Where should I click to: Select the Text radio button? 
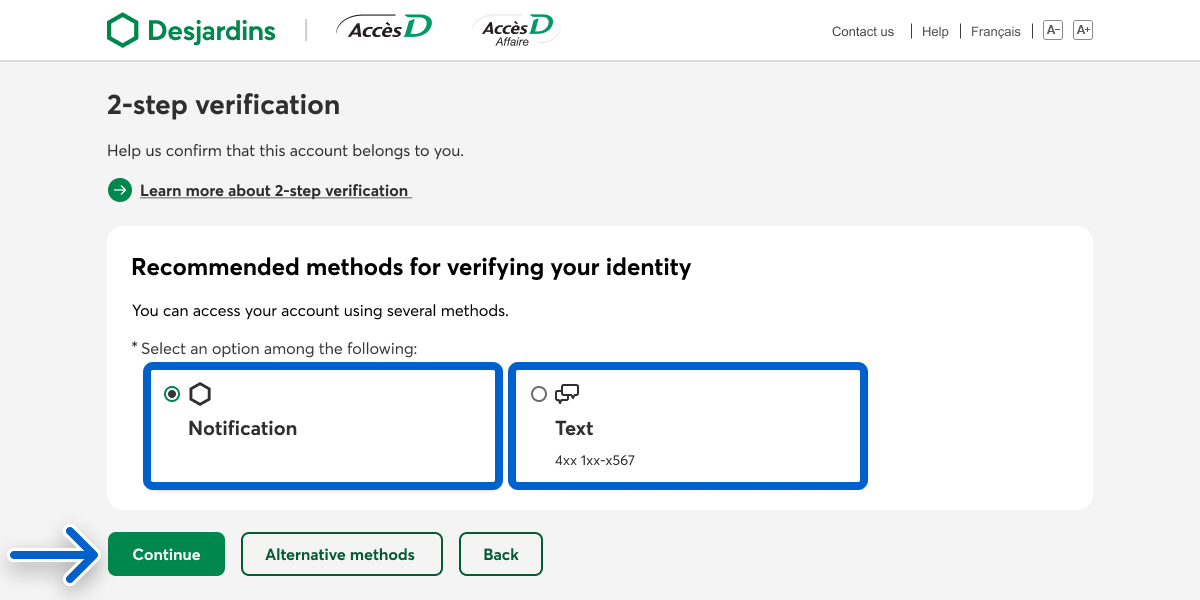pyautogui.click(x=539, y=394)
